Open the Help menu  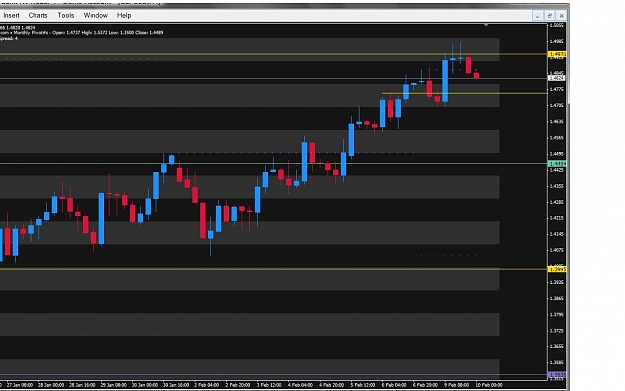tap(124, 15)
